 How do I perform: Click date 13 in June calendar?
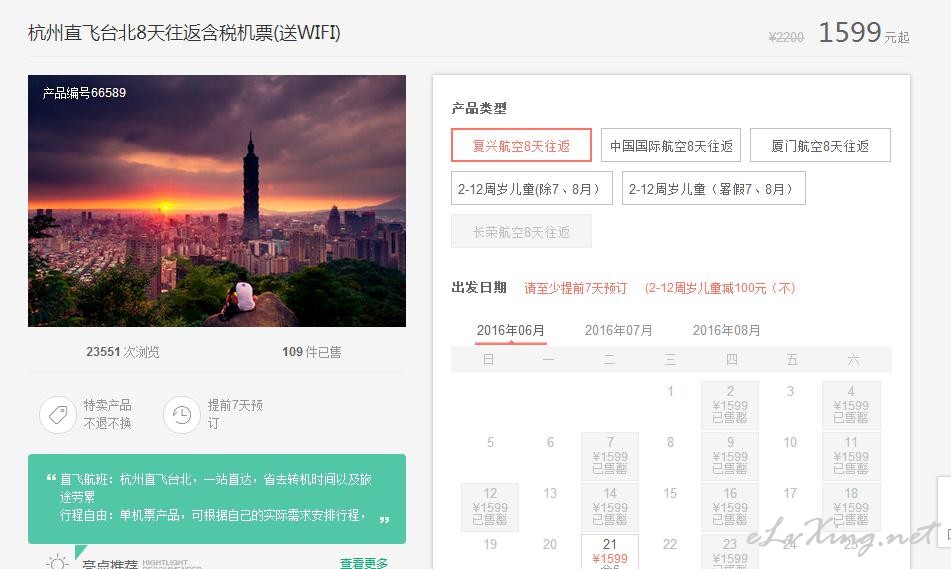[x=550, y=493]
